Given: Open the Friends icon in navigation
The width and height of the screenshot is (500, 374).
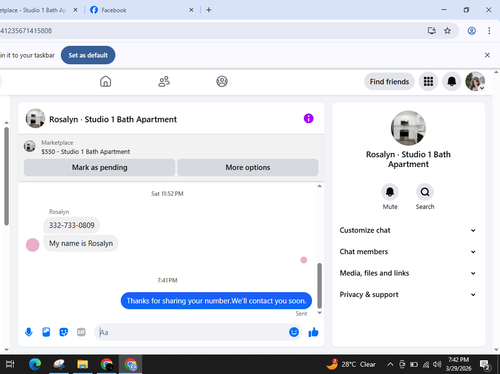Looking at the screenshot, I should point(164,81).
